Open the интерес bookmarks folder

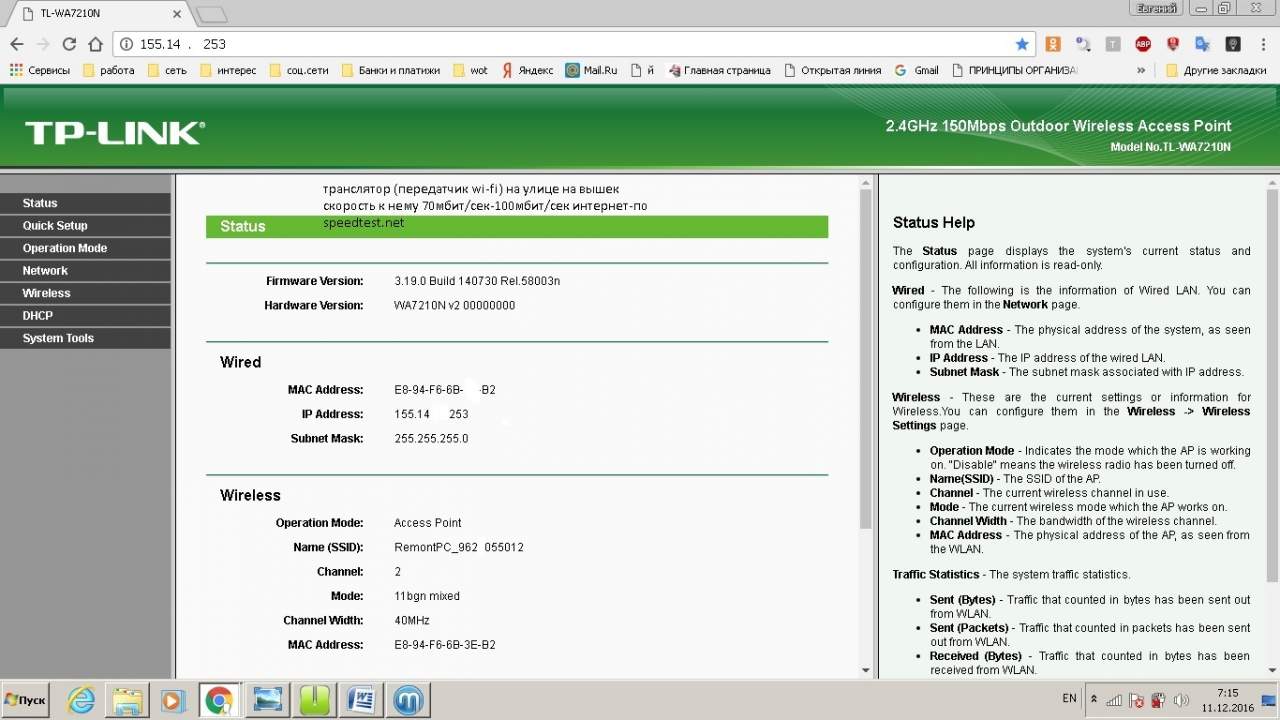tap(228, 70)
